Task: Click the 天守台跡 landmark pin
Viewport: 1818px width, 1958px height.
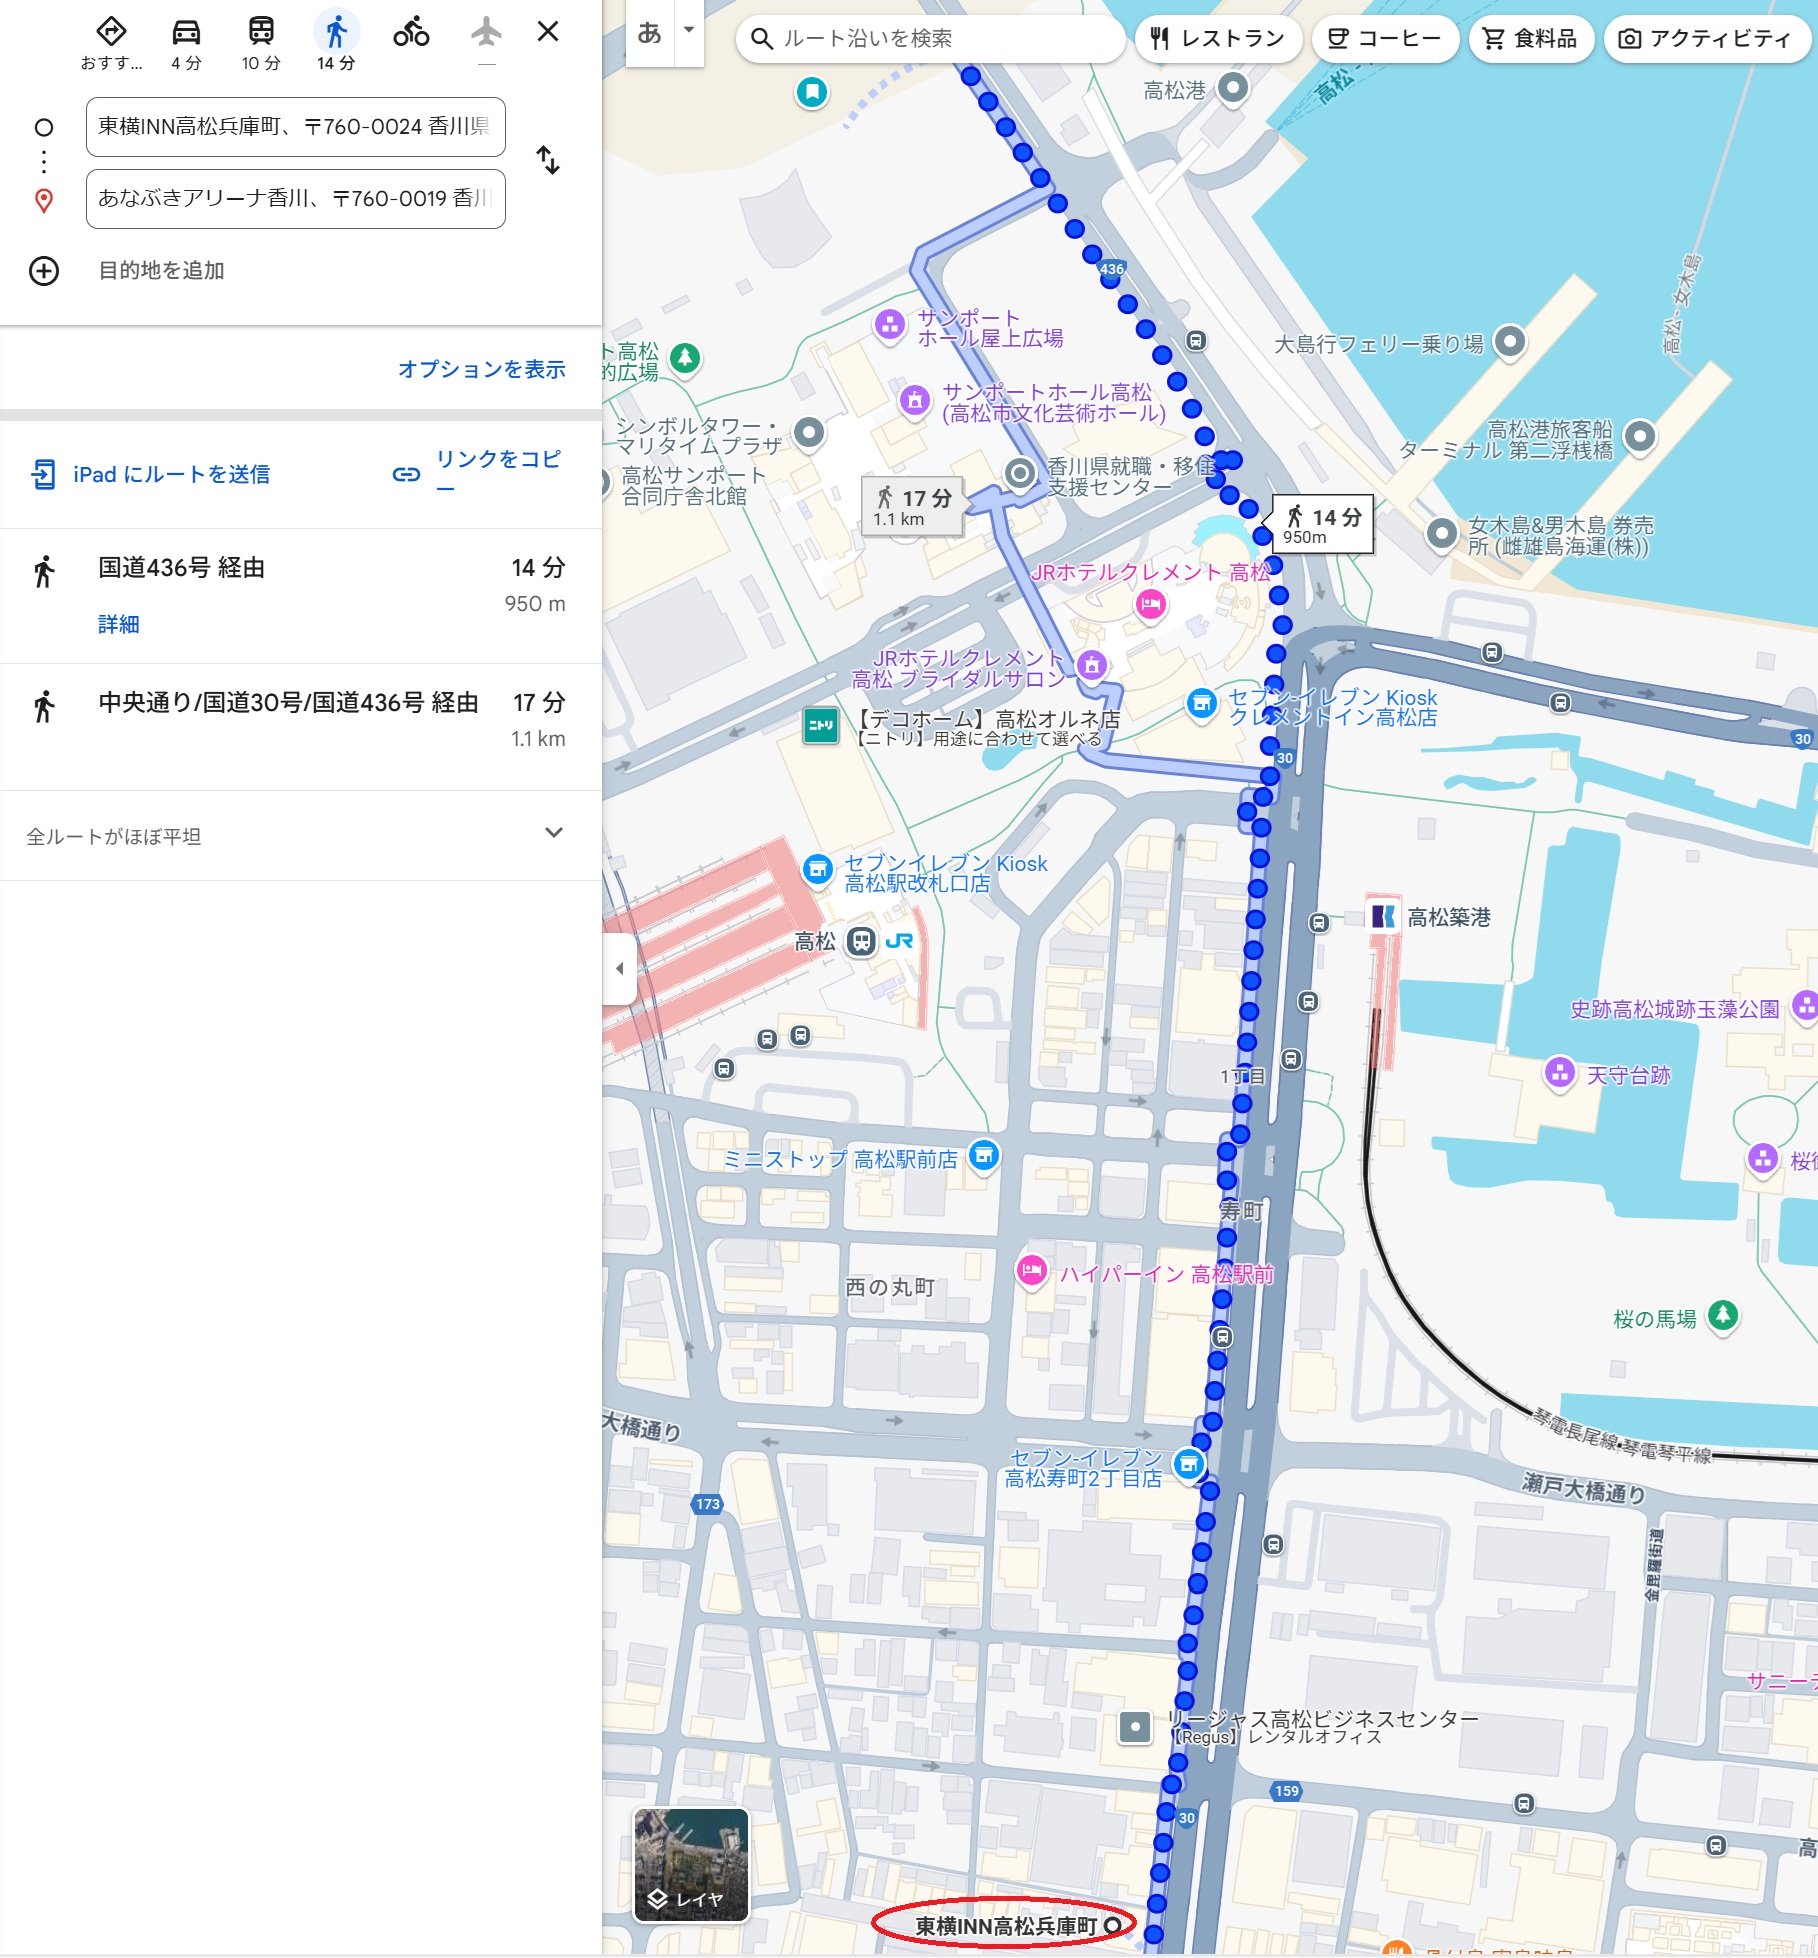Action: 1559,1073
